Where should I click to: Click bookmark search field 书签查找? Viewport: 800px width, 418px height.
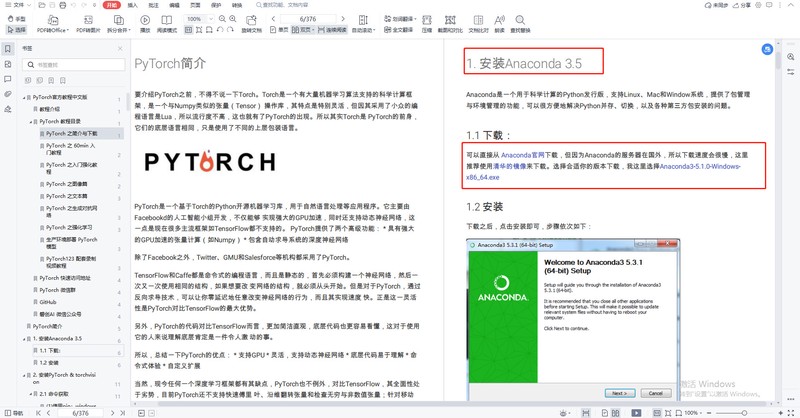74,65
